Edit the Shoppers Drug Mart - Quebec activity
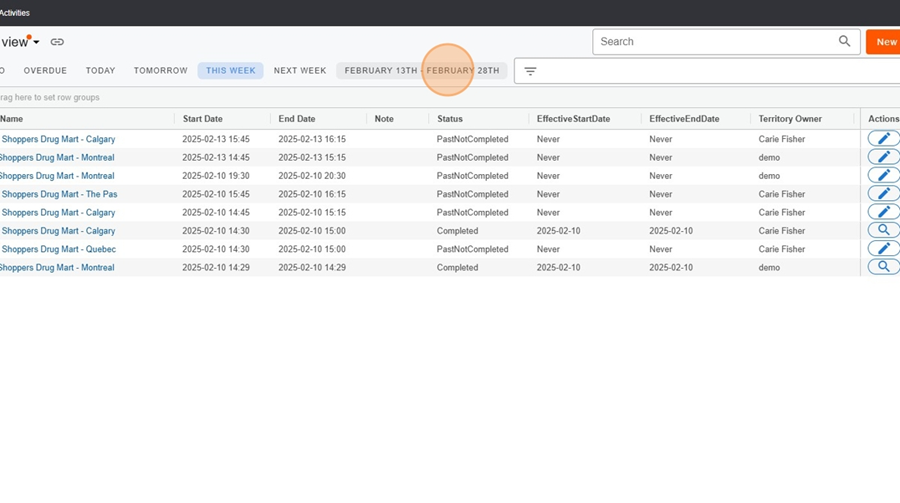 (x=883, y=249)
